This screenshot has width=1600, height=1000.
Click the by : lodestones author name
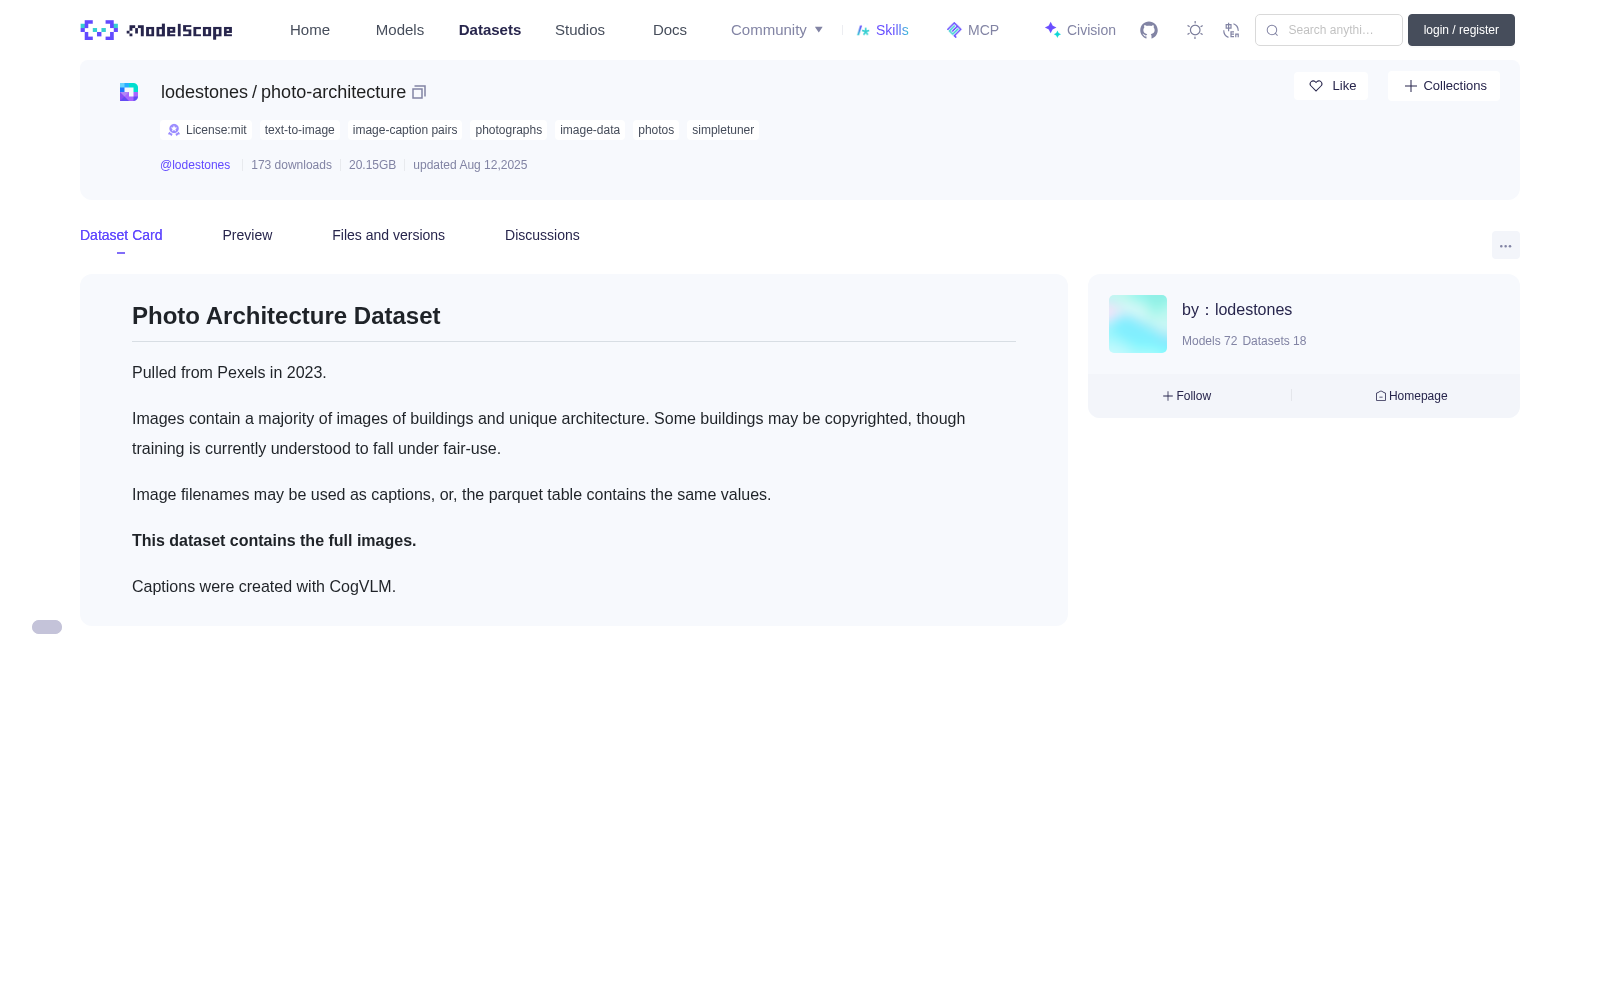(1237, 310)
